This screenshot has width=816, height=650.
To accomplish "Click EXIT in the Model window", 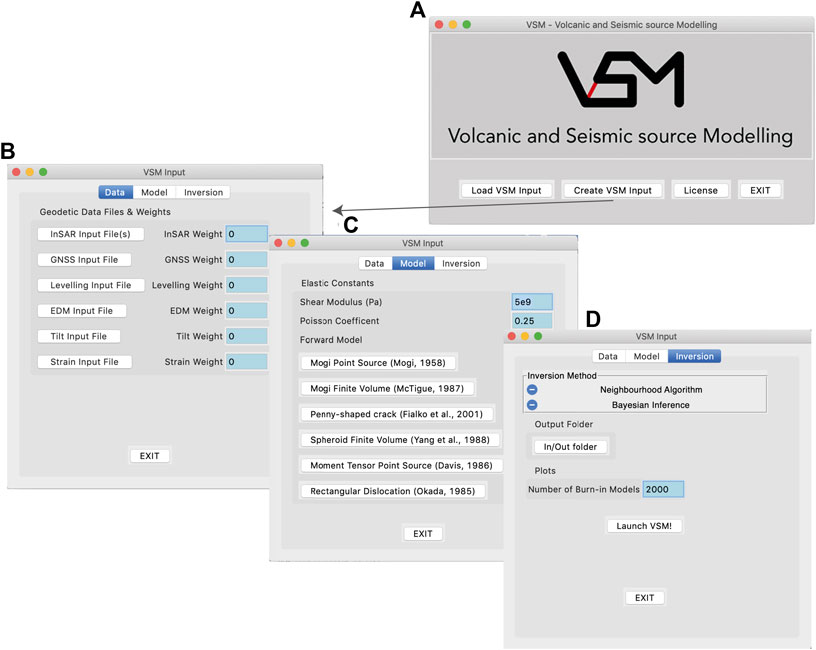I will (x=423, y=533).
